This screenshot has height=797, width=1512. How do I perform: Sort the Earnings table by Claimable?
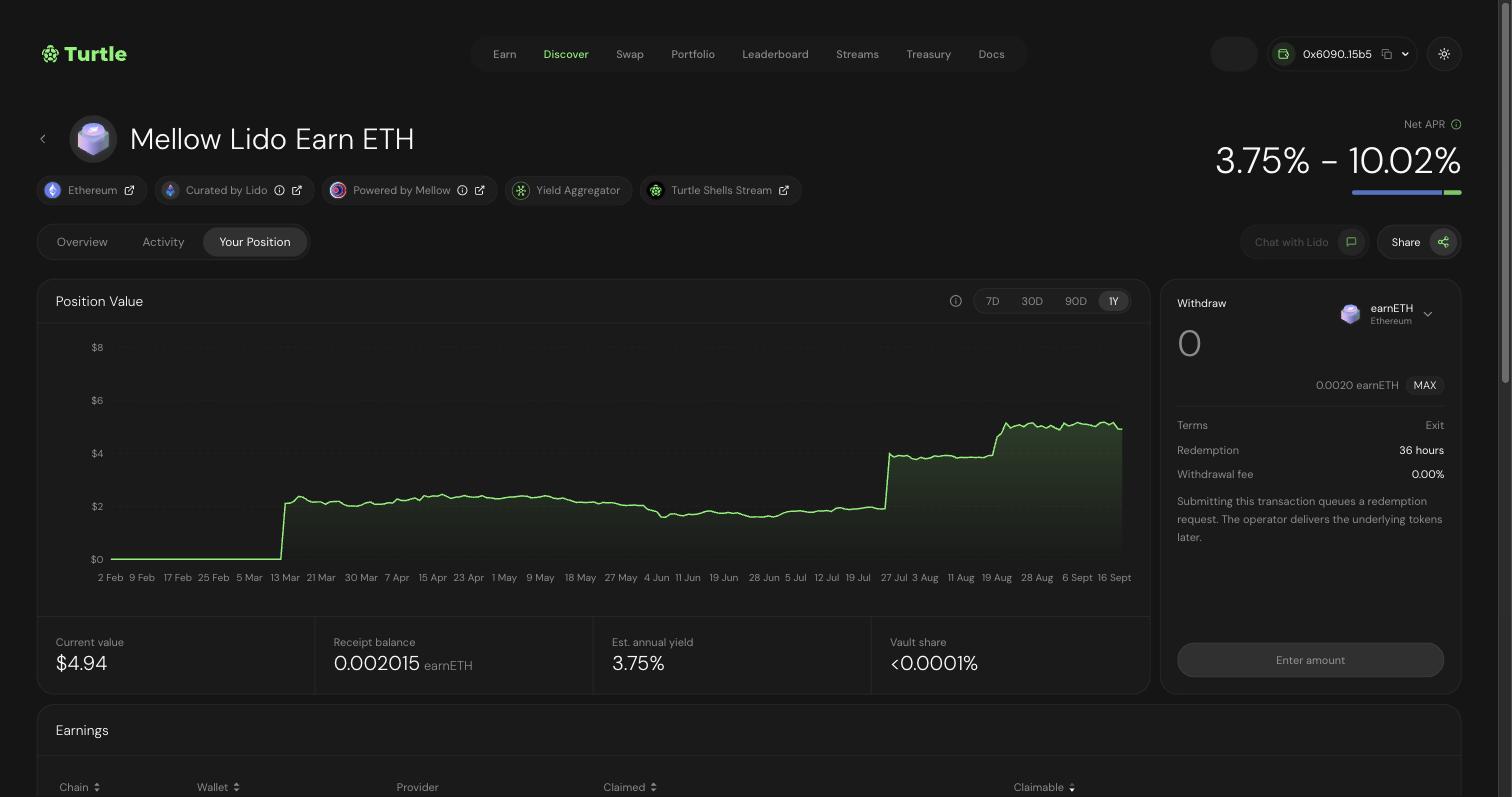[x=1044, y=787]
